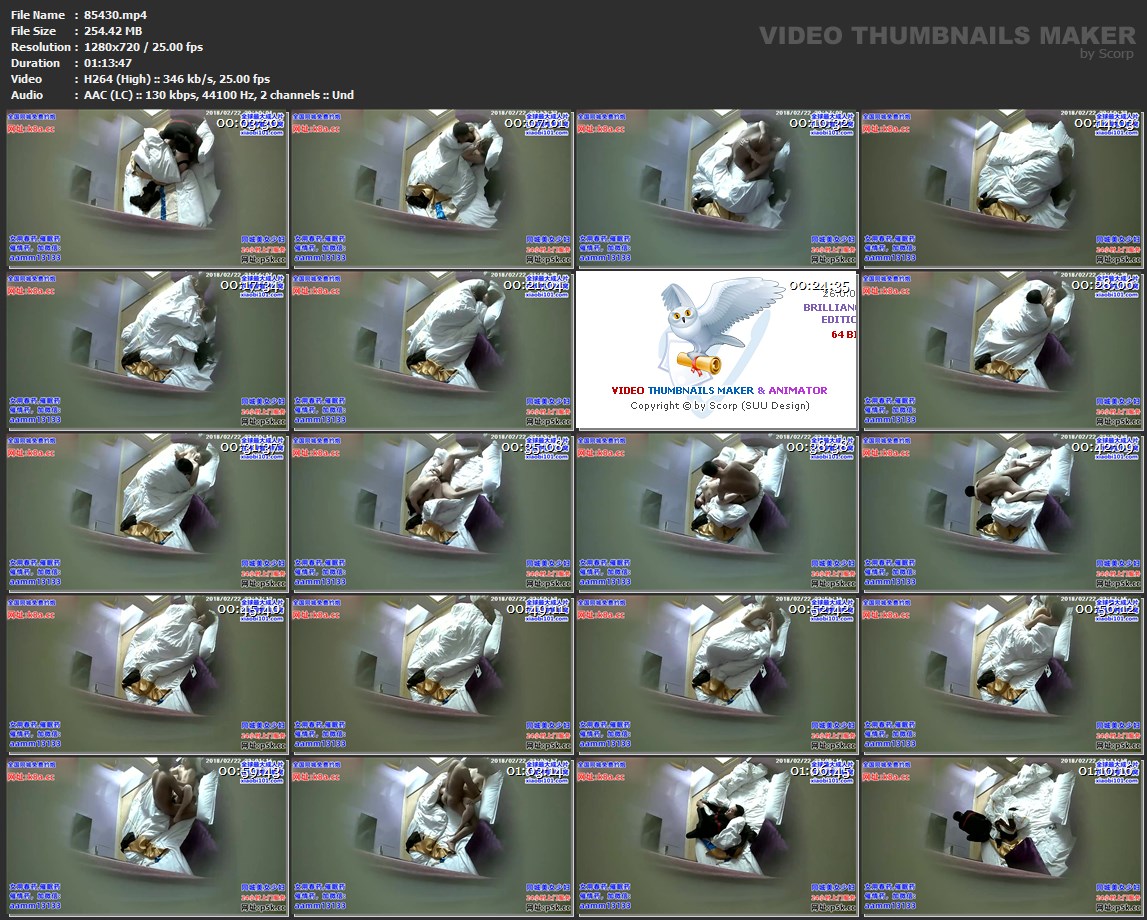Select the thumbnail stamped 00:49:11

point(431,674)
